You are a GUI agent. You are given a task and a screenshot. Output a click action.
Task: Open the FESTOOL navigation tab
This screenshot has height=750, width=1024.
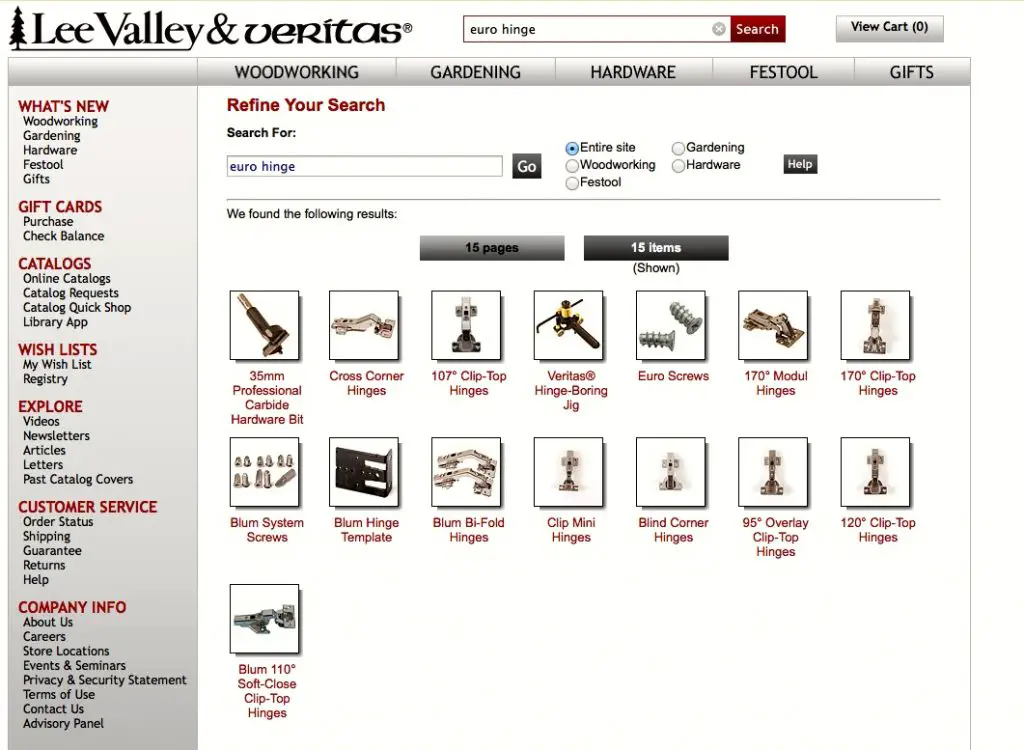tap(783, 72)
